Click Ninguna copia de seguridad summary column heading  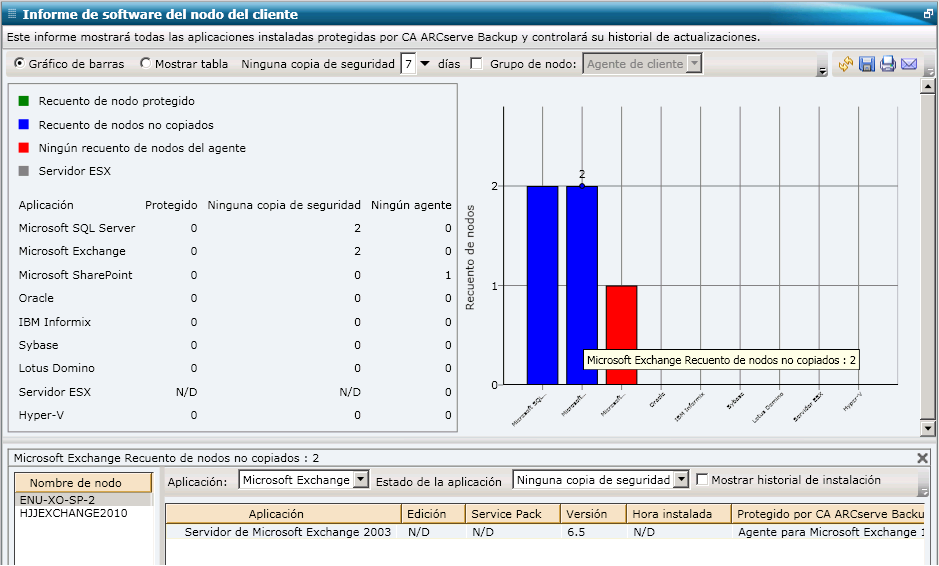[284, 205]
